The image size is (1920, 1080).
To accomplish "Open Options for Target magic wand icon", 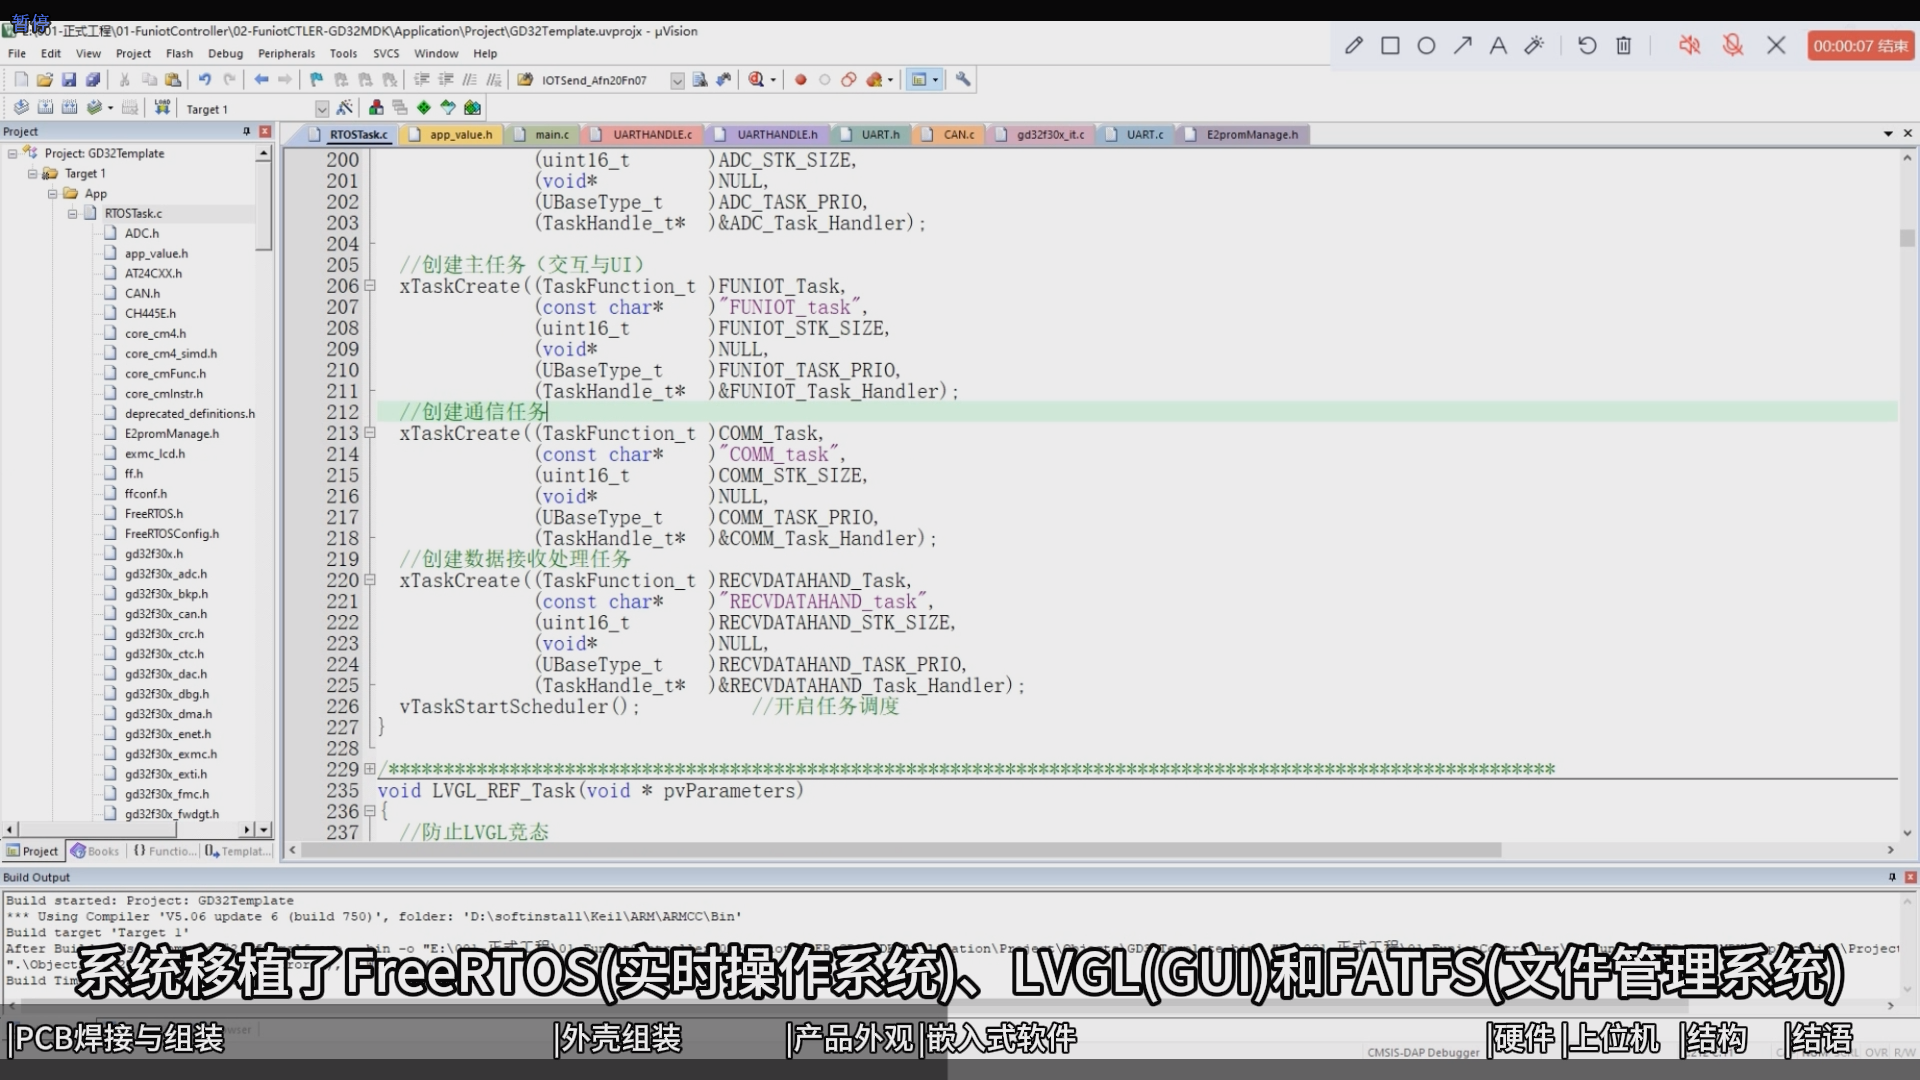I will coord(345,108).
